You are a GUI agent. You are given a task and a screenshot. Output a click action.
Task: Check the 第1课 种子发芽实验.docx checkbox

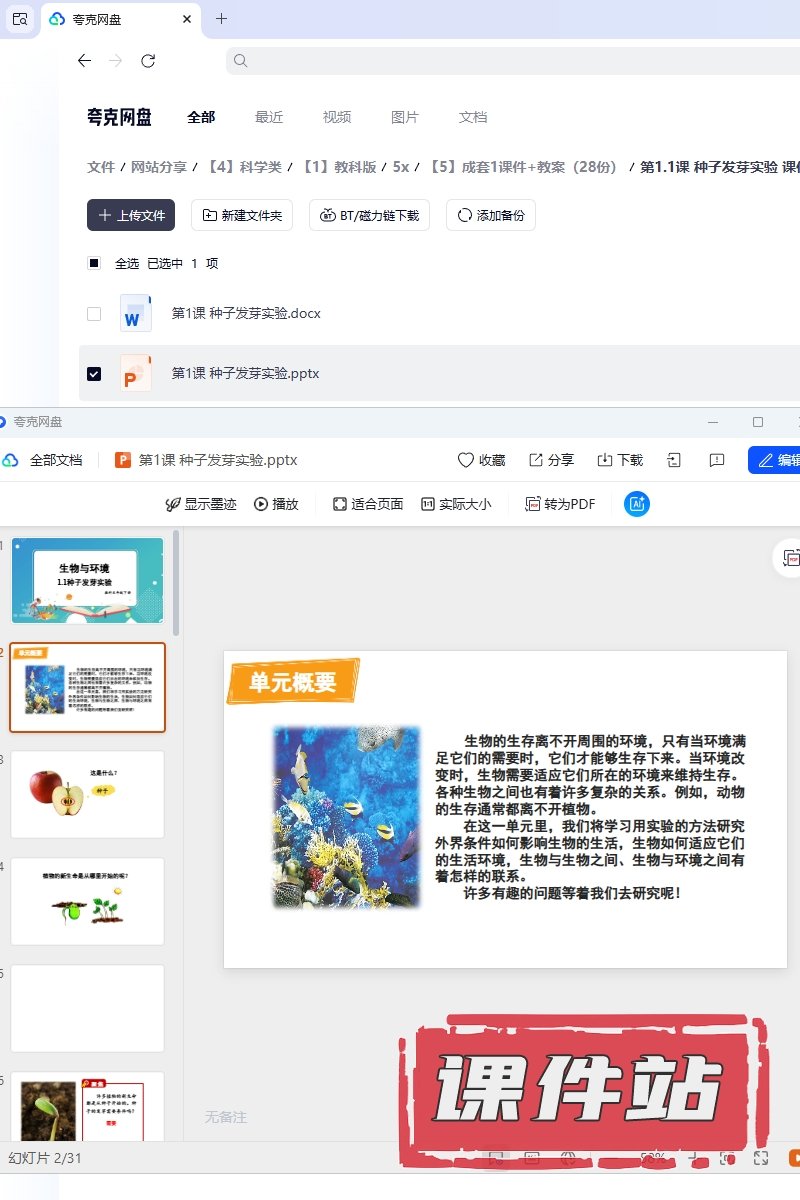[94, 313]
